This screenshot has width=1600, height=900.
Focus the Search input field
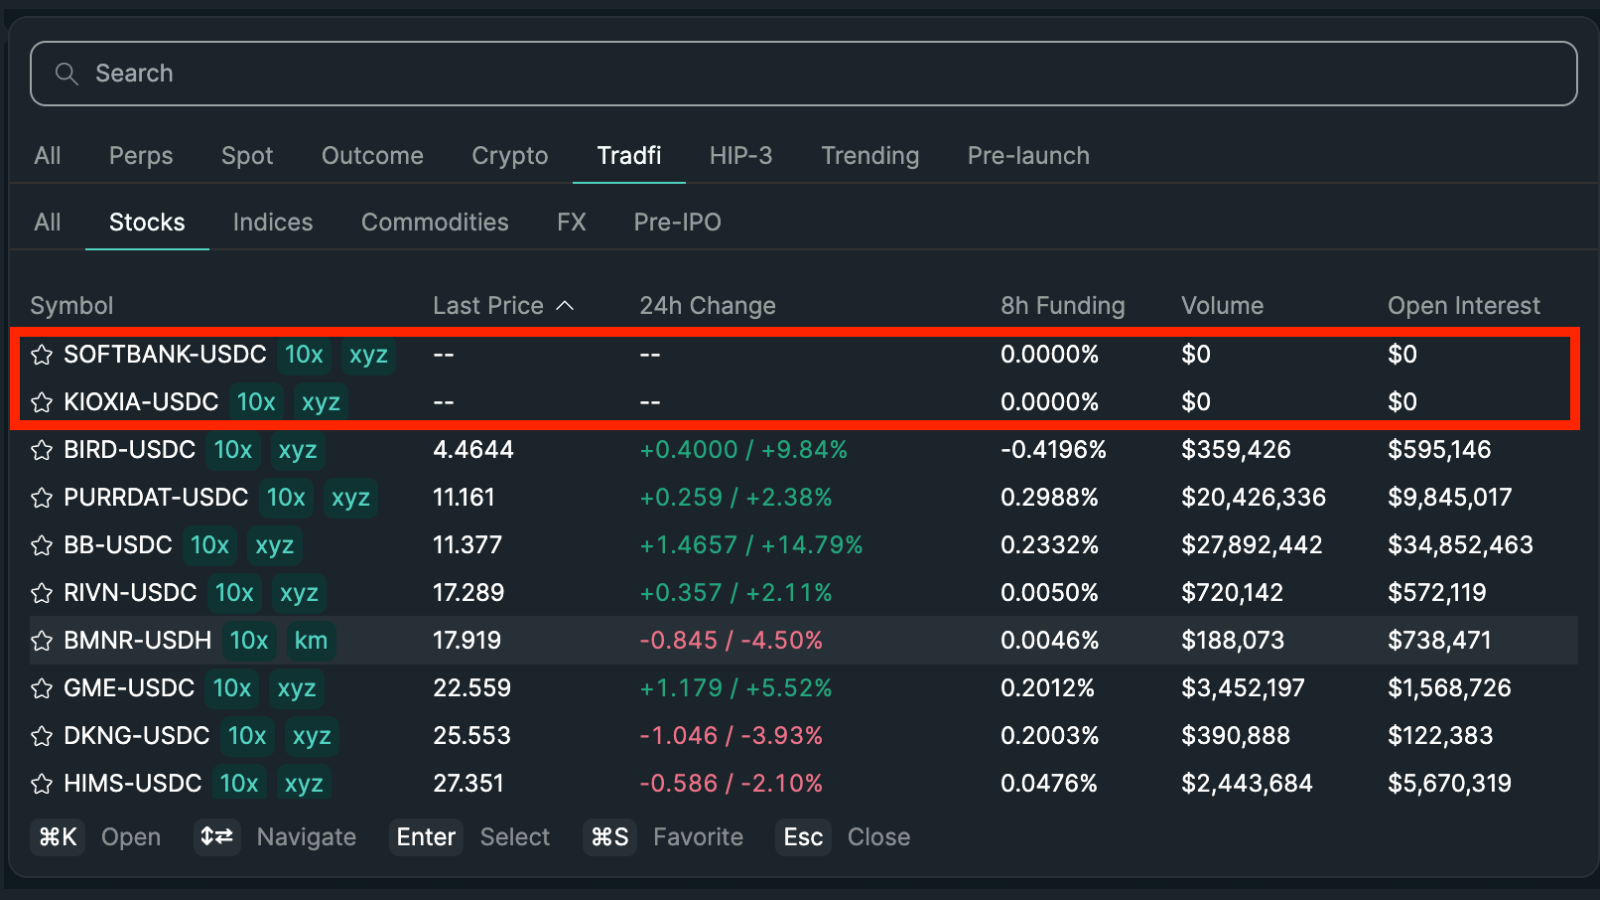[804, 73]
